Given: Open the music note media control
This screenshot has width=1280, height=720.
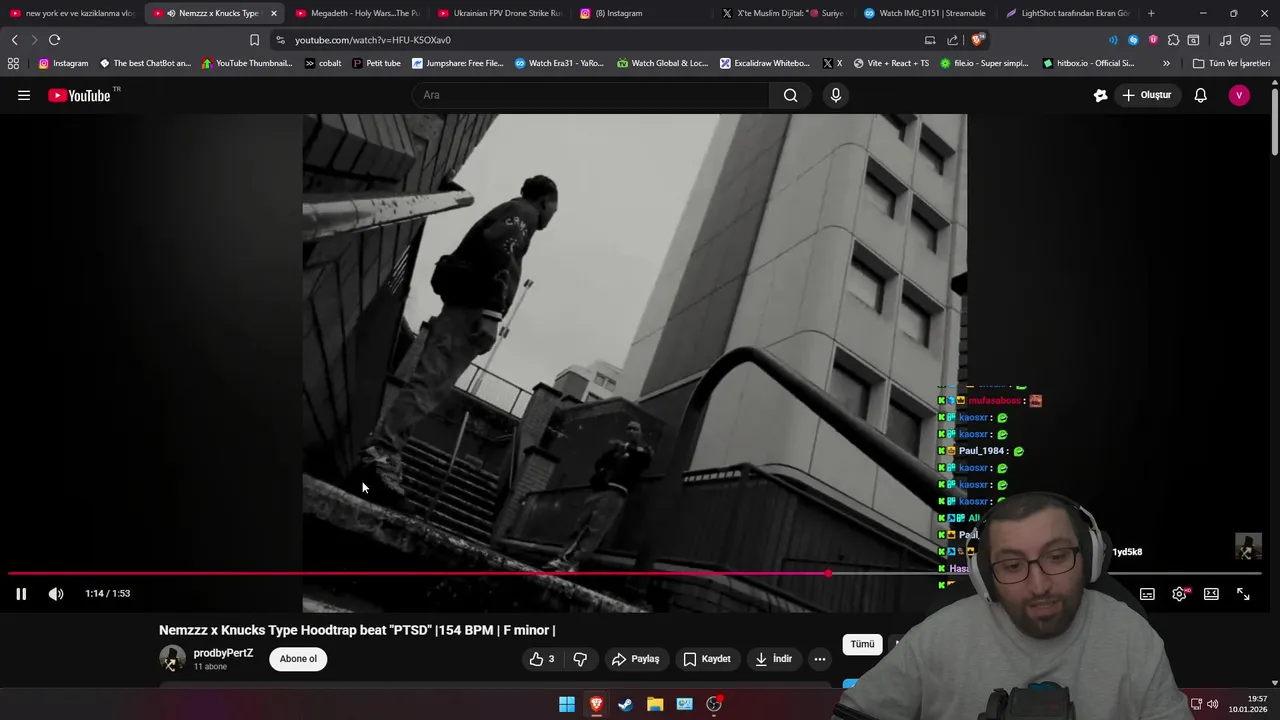Looking at the screenshot, I should tap(1225, 40).
